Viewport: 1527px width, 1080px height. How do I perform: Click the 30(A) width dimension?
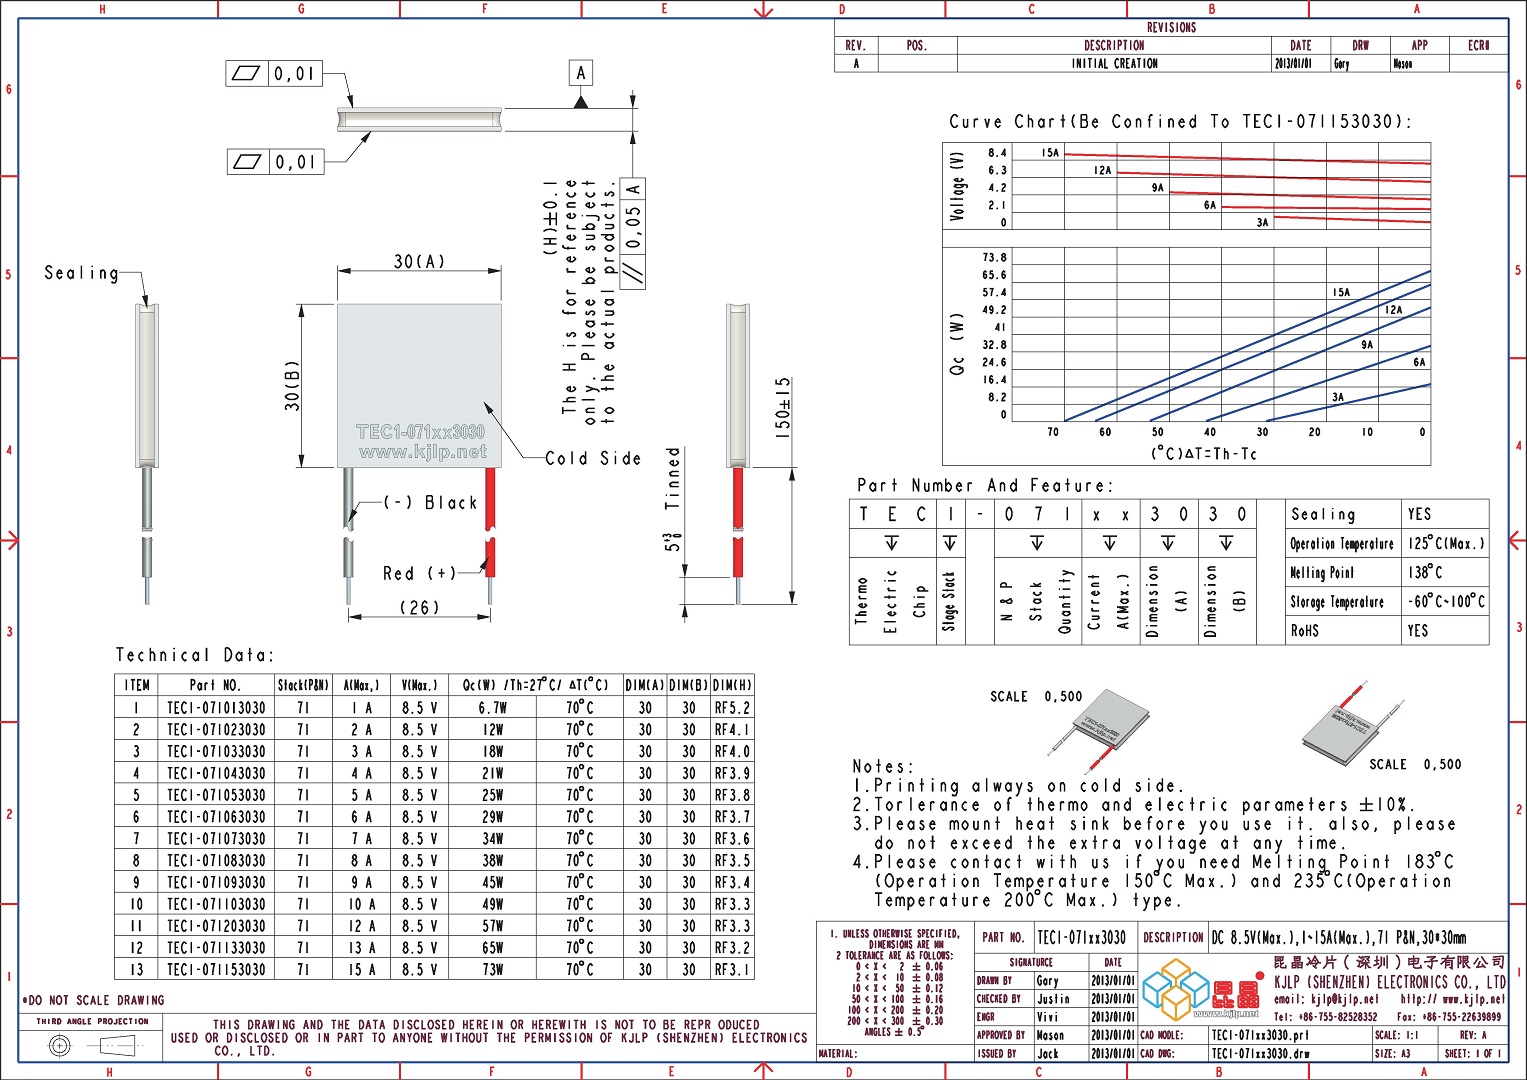(419, 261)
